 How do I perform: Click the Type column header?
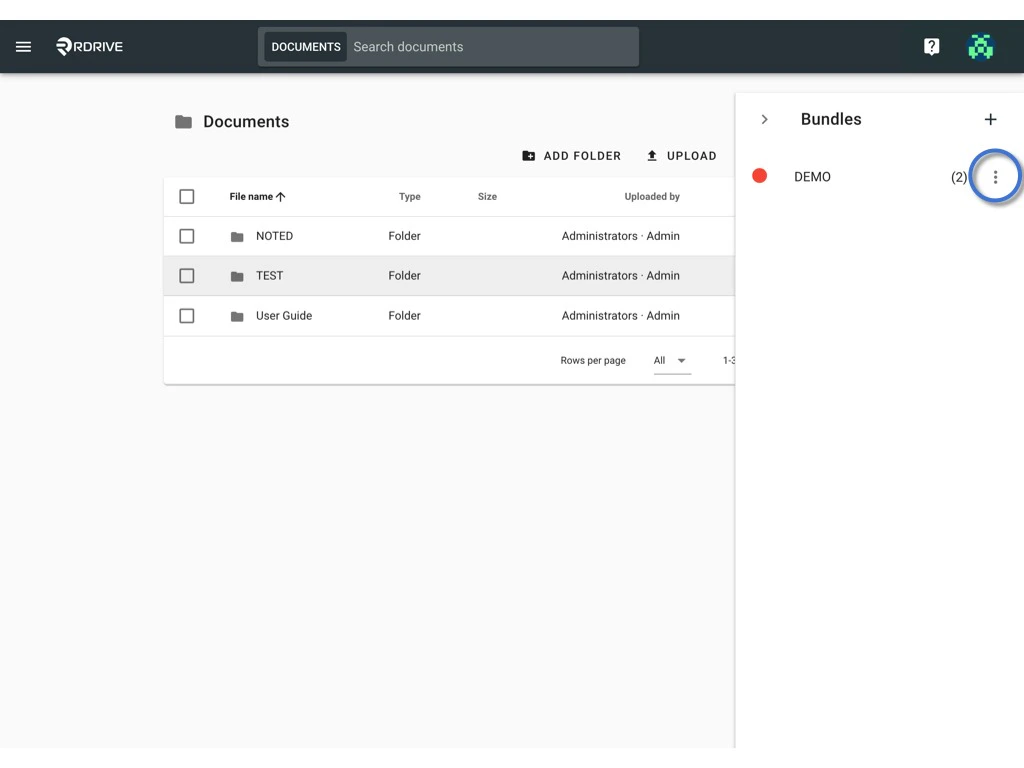tap(409, 197)
